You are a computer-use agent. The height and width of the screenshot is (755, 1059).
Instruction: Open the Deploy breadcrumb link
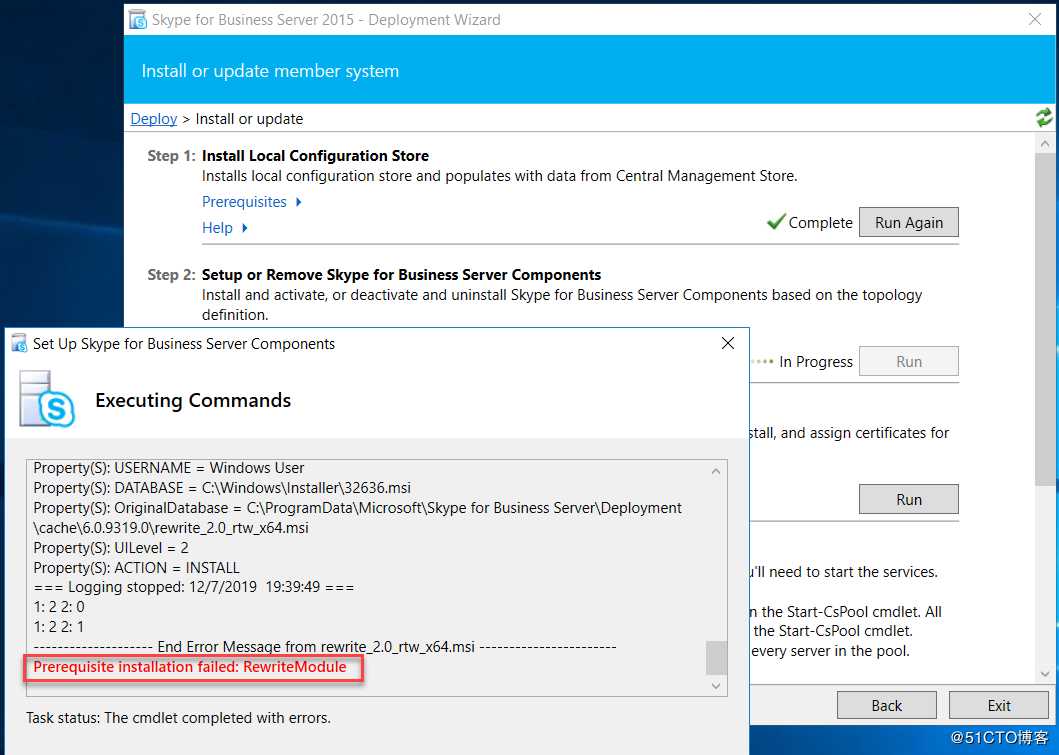click(x=153, y=119)
